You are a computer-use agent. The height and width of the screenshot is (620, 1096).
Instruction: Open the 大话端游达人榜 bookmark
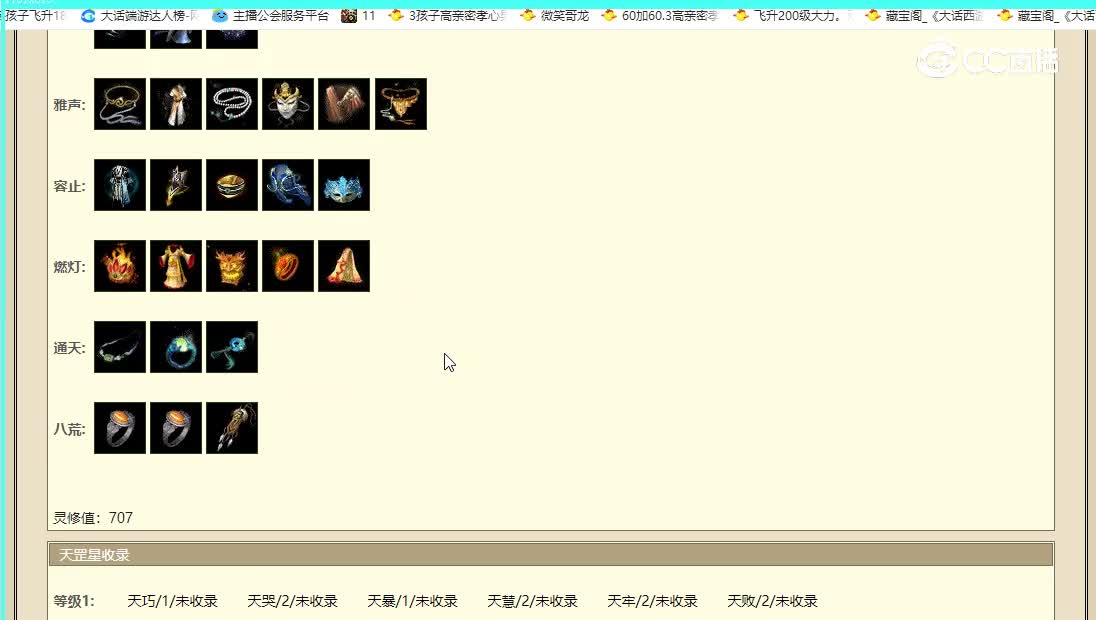(140, 15)
